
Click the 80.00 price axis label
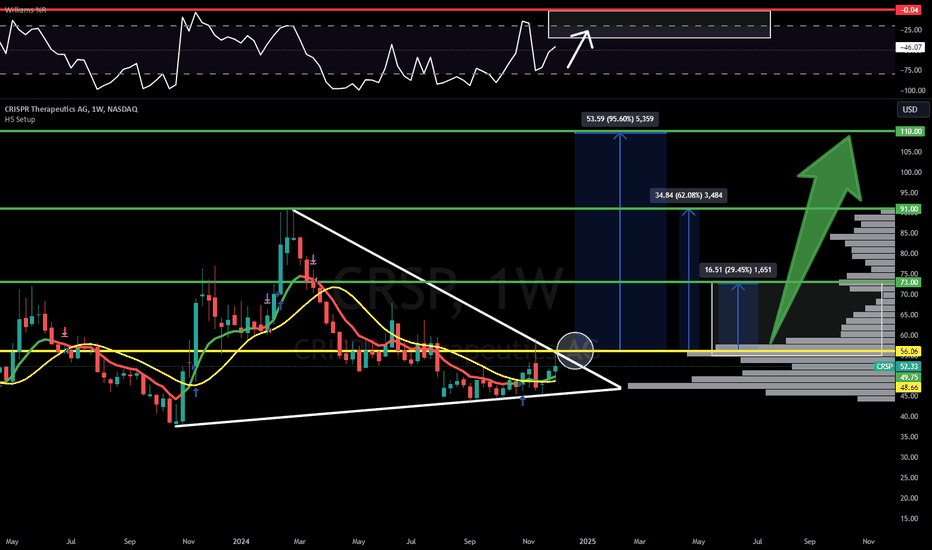tap(911, 253)
